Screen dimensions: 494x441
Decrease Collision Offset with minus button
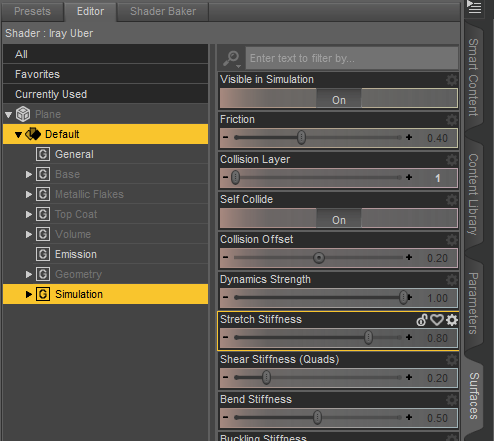[226, 257]
